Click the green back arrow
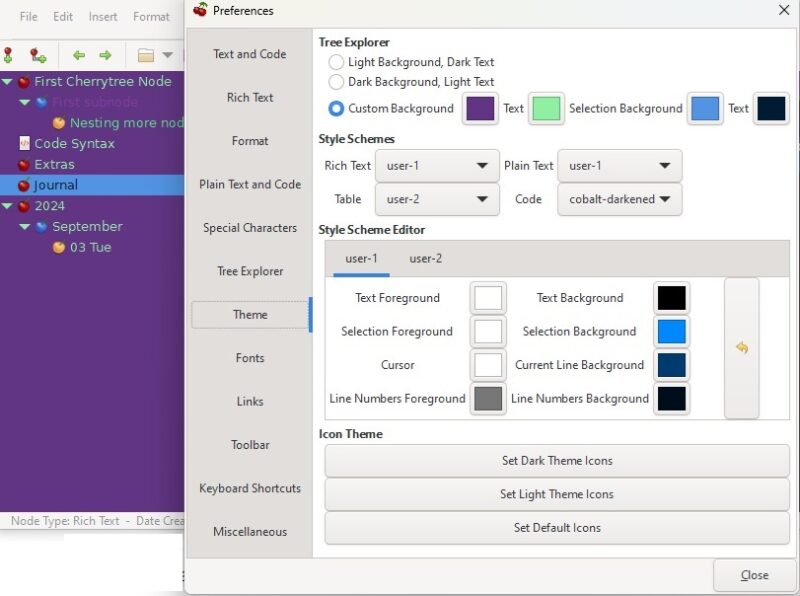The image size is (800, 596). point(78,55)
